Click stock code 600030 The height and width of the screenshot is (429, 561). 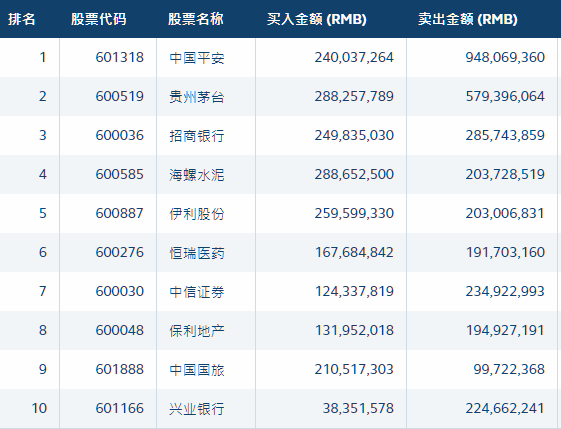tap(119, 291)
